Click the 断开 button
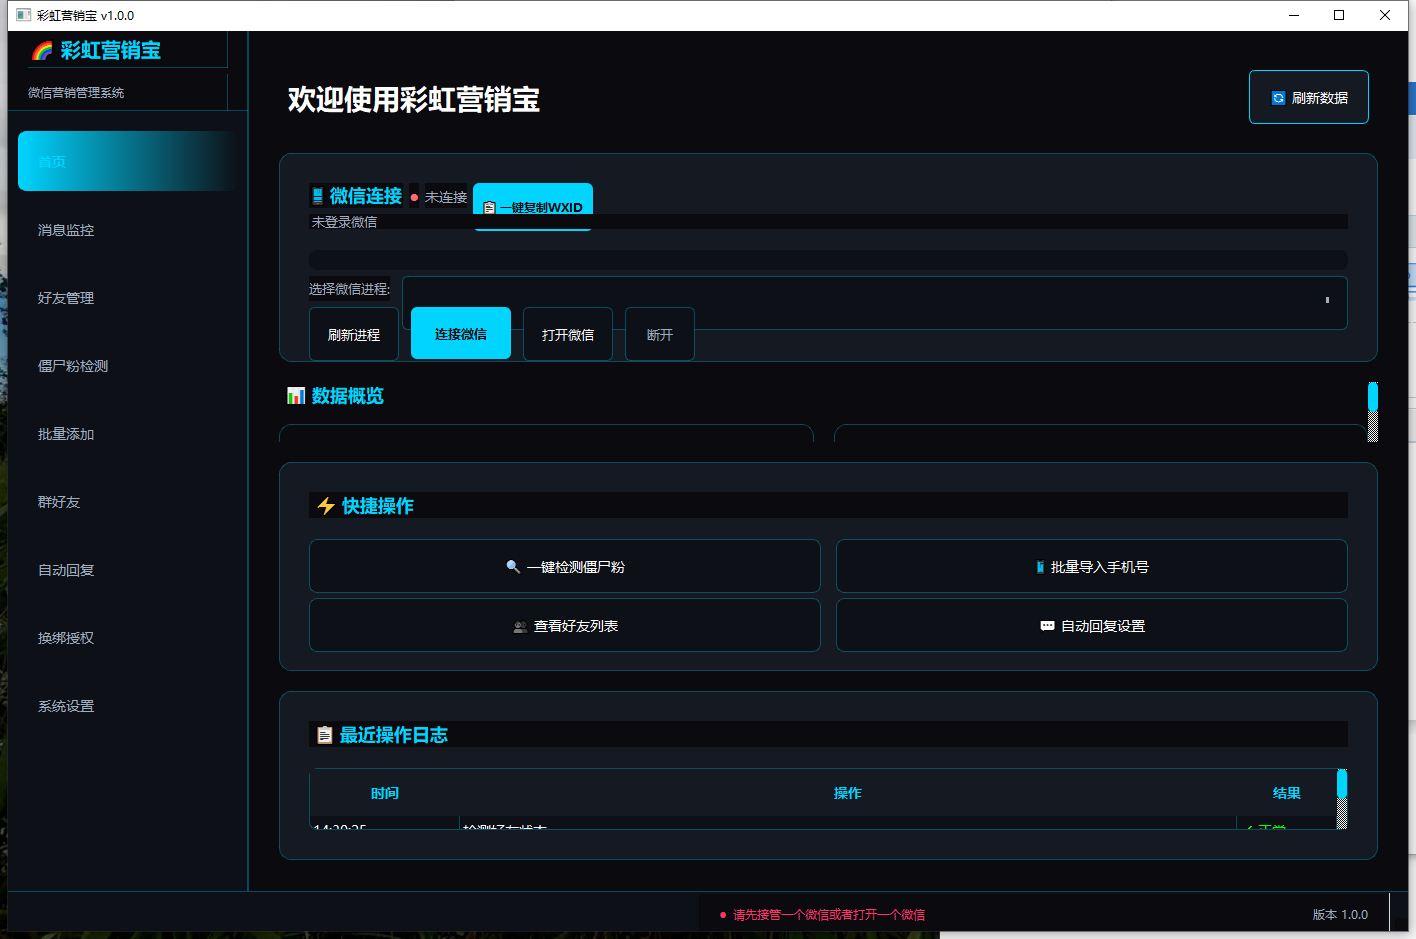Image resolution: width=1416 pixels, height=939 pixels. point(660,334)
